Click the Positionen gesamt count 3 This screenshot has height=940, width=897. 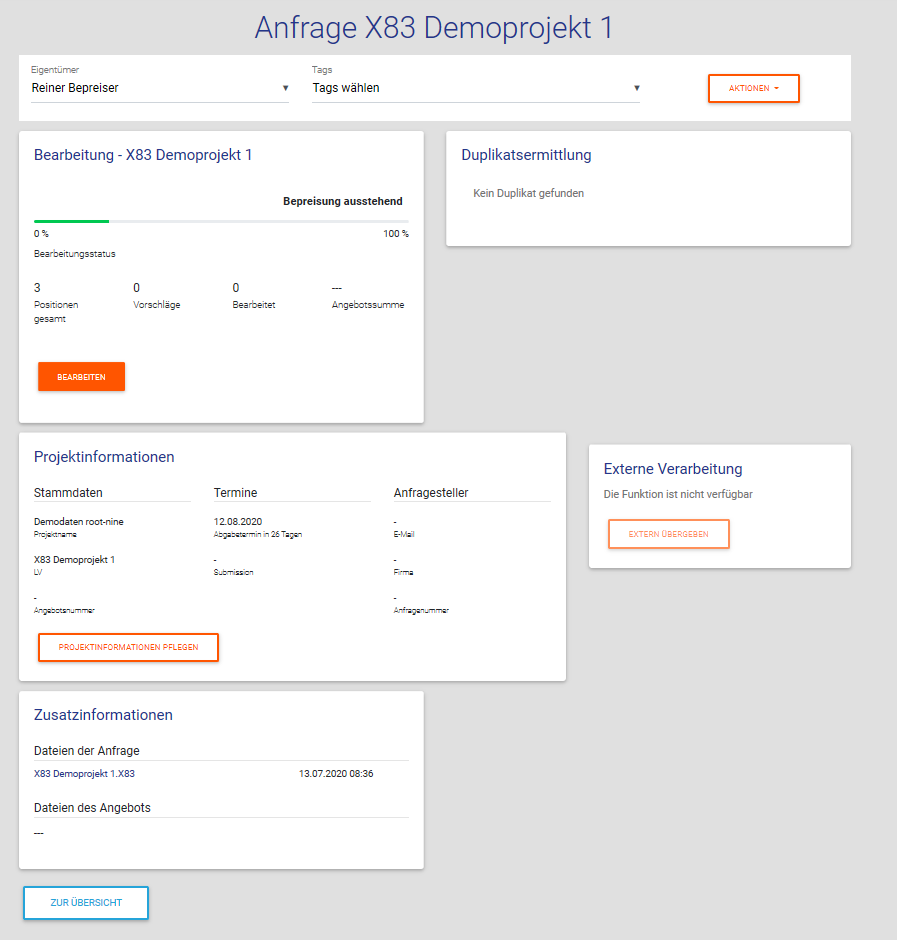click(37, 288)
